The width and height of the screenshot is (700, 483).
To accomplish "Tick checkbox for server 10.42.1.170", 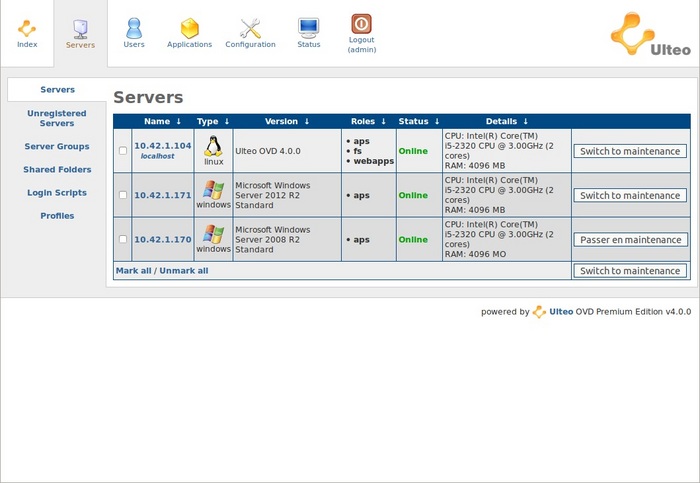I will (x=123, y=239).
